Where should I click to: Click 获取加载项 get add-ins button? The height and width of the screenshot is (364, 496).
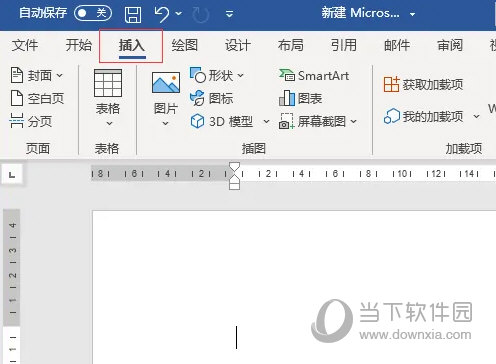pos(423,84)
